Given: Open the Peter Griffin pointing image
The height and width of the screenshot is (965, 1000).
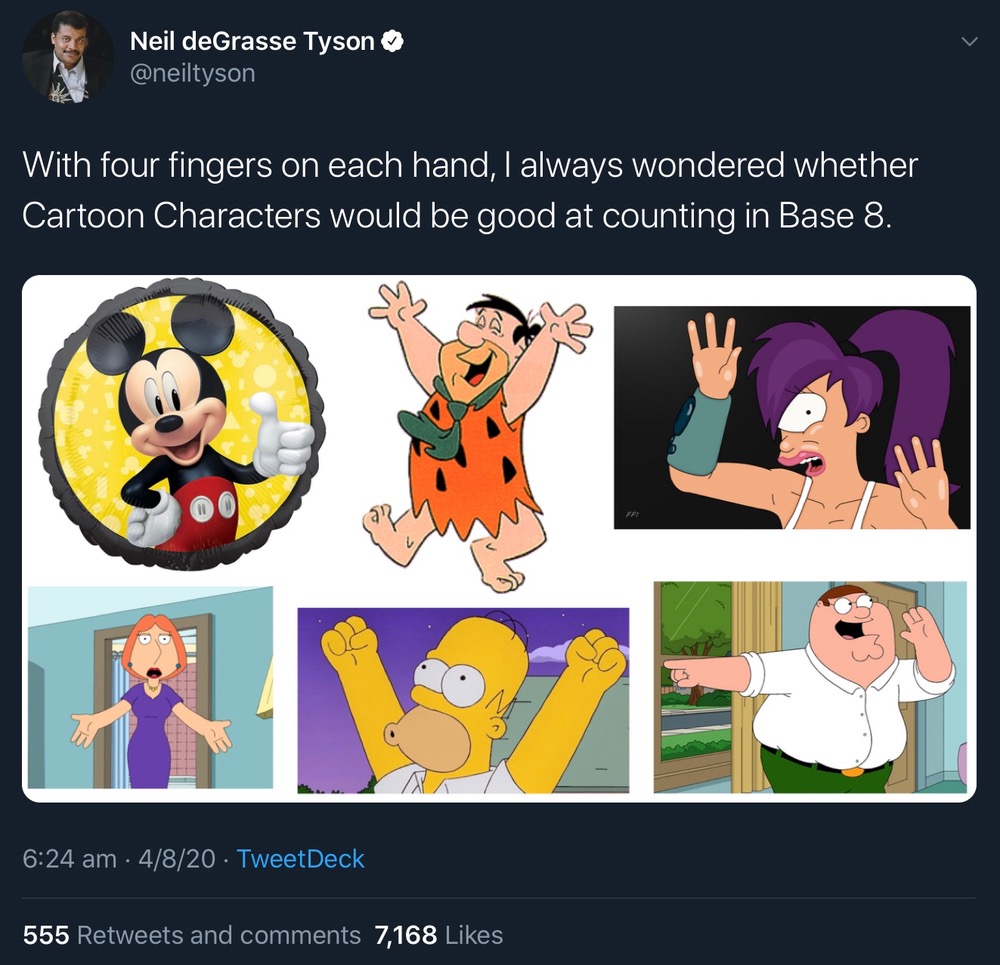Looking at the screenshot, I should (810, 686).
